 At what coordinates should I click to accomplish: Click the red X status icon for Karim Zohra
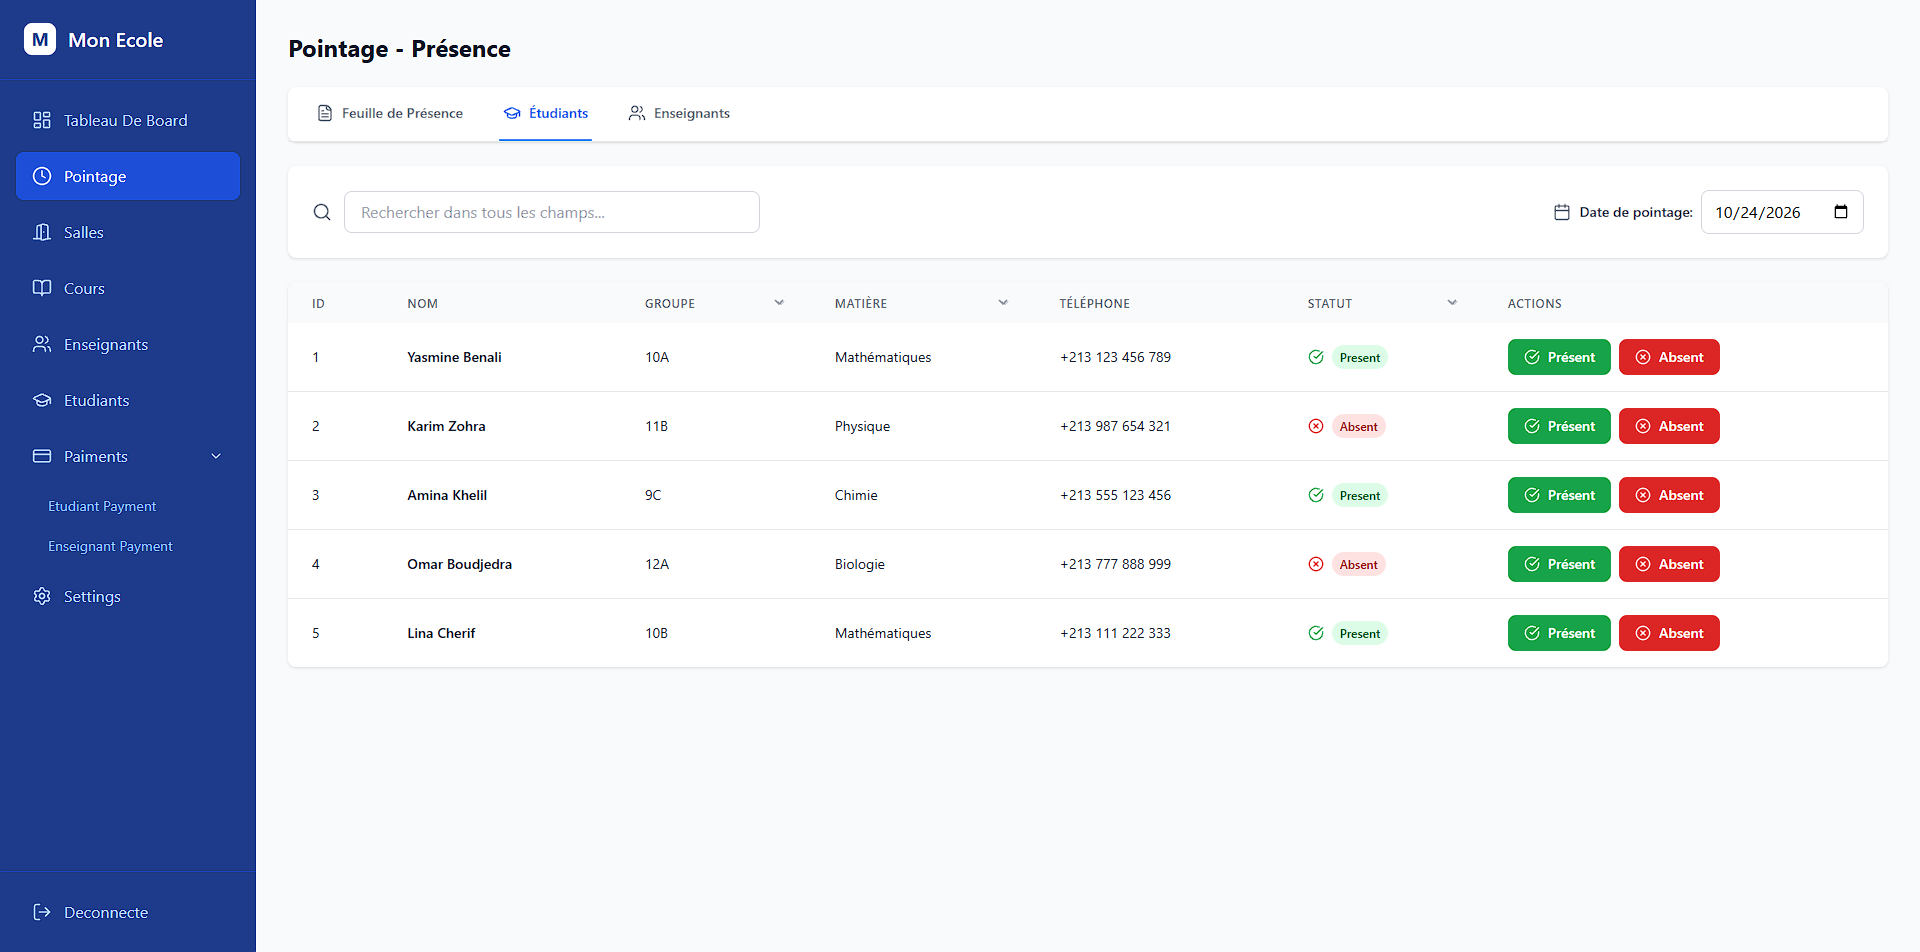pyautogui.click(x=1316, y=426)
